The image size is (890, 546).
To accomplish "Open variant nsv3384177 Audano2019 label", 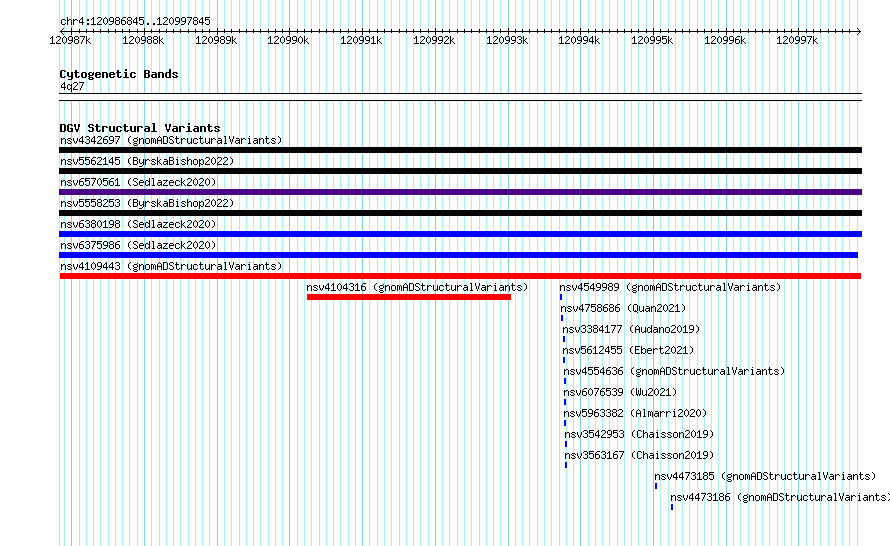I will tap(631, 329).
